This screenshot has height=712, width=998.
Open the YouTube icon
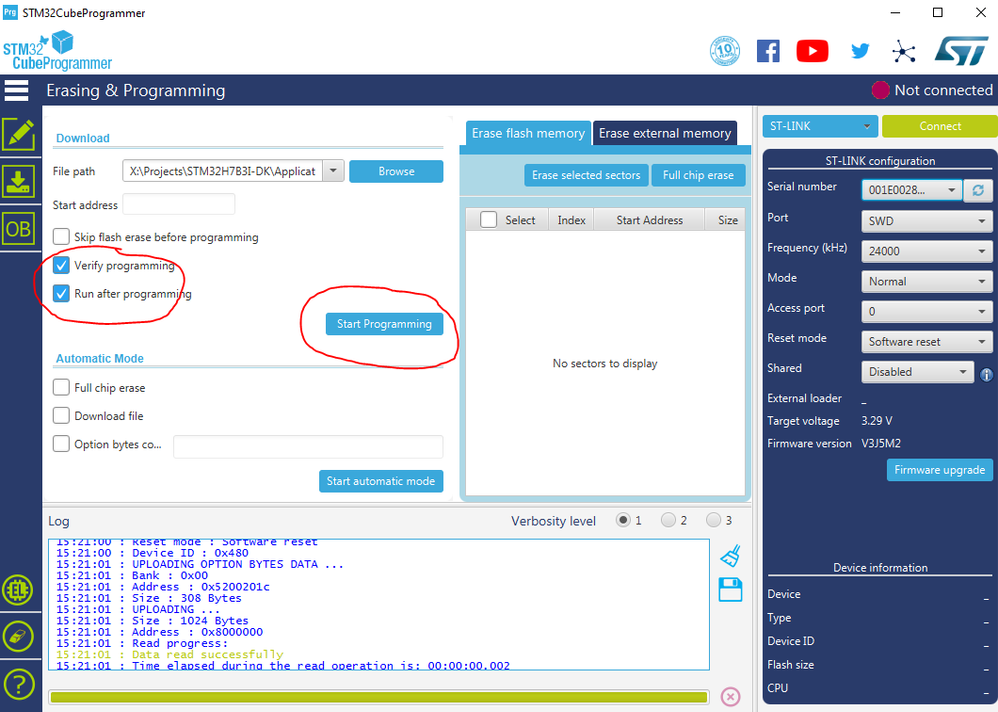pos(812,51)
